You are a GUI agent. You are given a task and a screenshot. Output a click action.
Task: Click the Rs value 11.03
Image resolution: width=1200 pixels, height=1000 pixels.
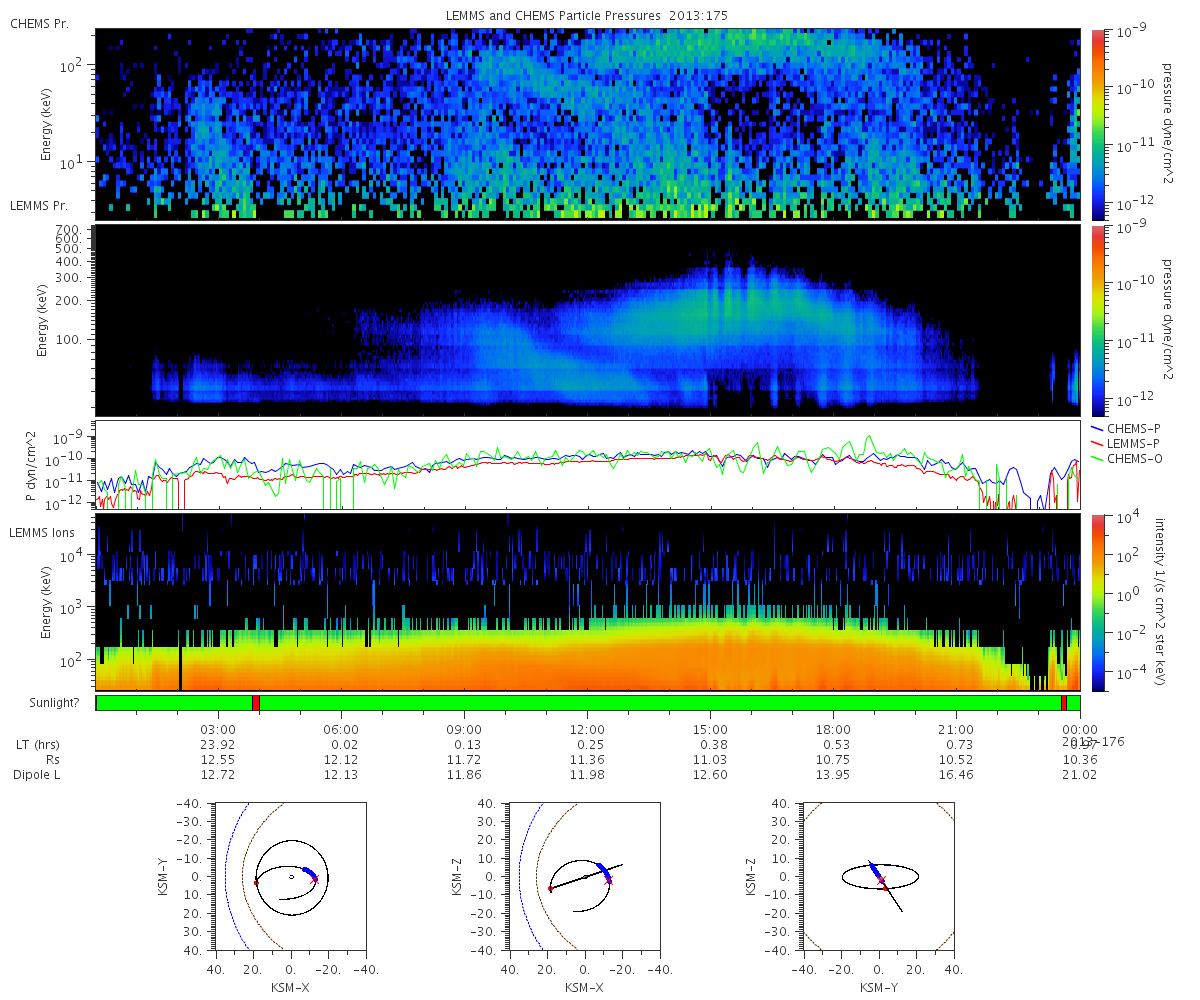pos(710,760)
